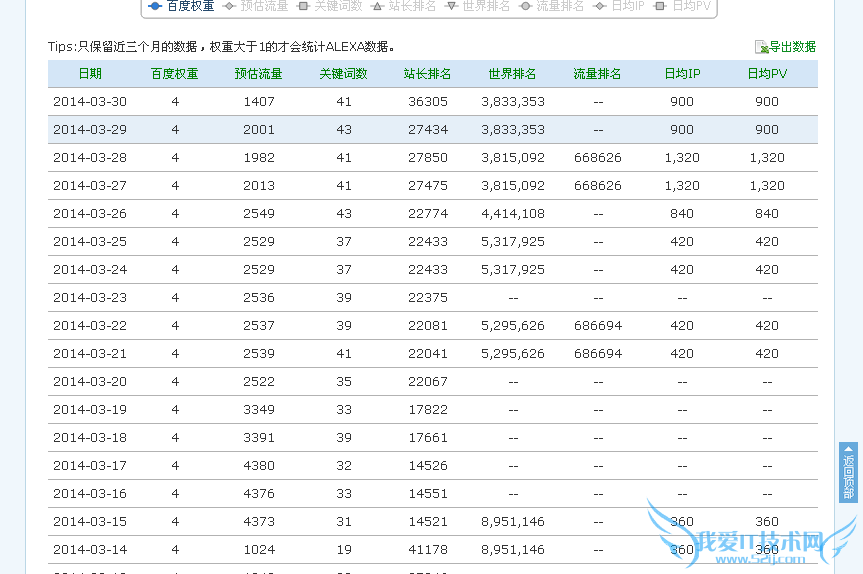Select the date cell 2014-03-14
The height and width of the screenshot is (574, 863).
tap(90, 550)
